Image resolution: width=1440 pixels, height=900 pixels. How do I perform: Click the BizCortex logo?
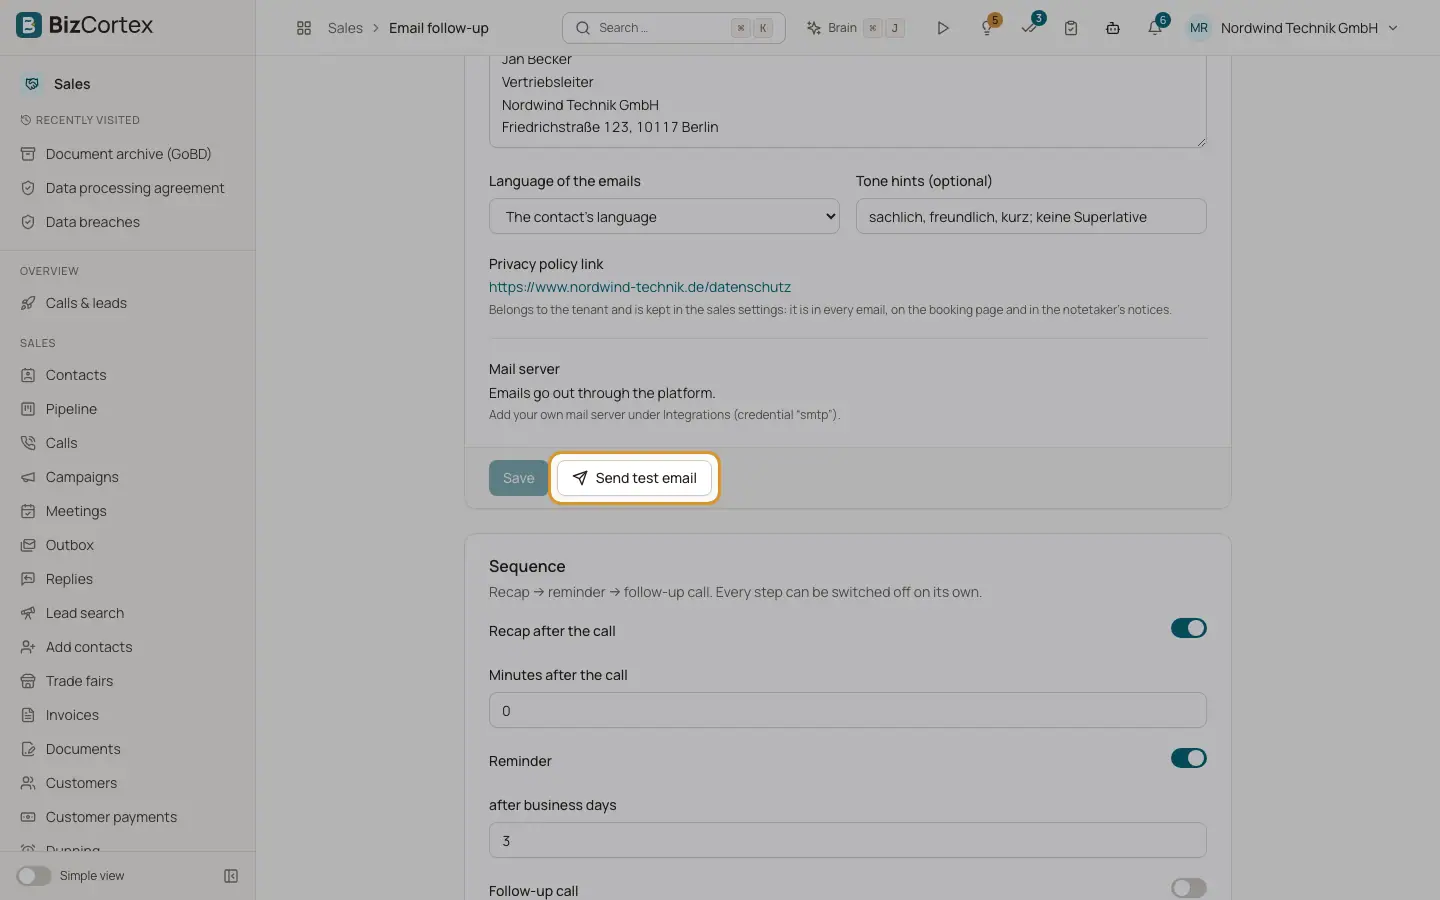(x=85, y=25)
